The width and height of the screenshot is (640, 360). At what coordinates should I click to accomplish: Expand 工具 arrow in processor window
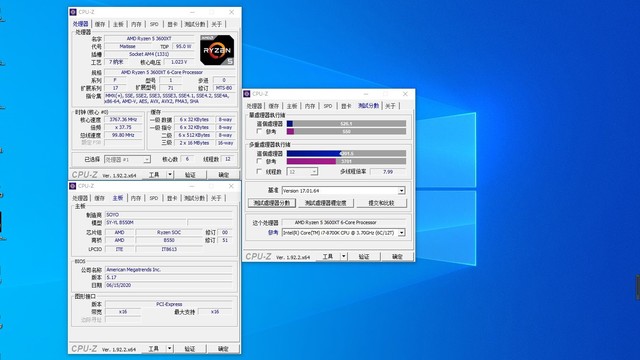(170, 175)
